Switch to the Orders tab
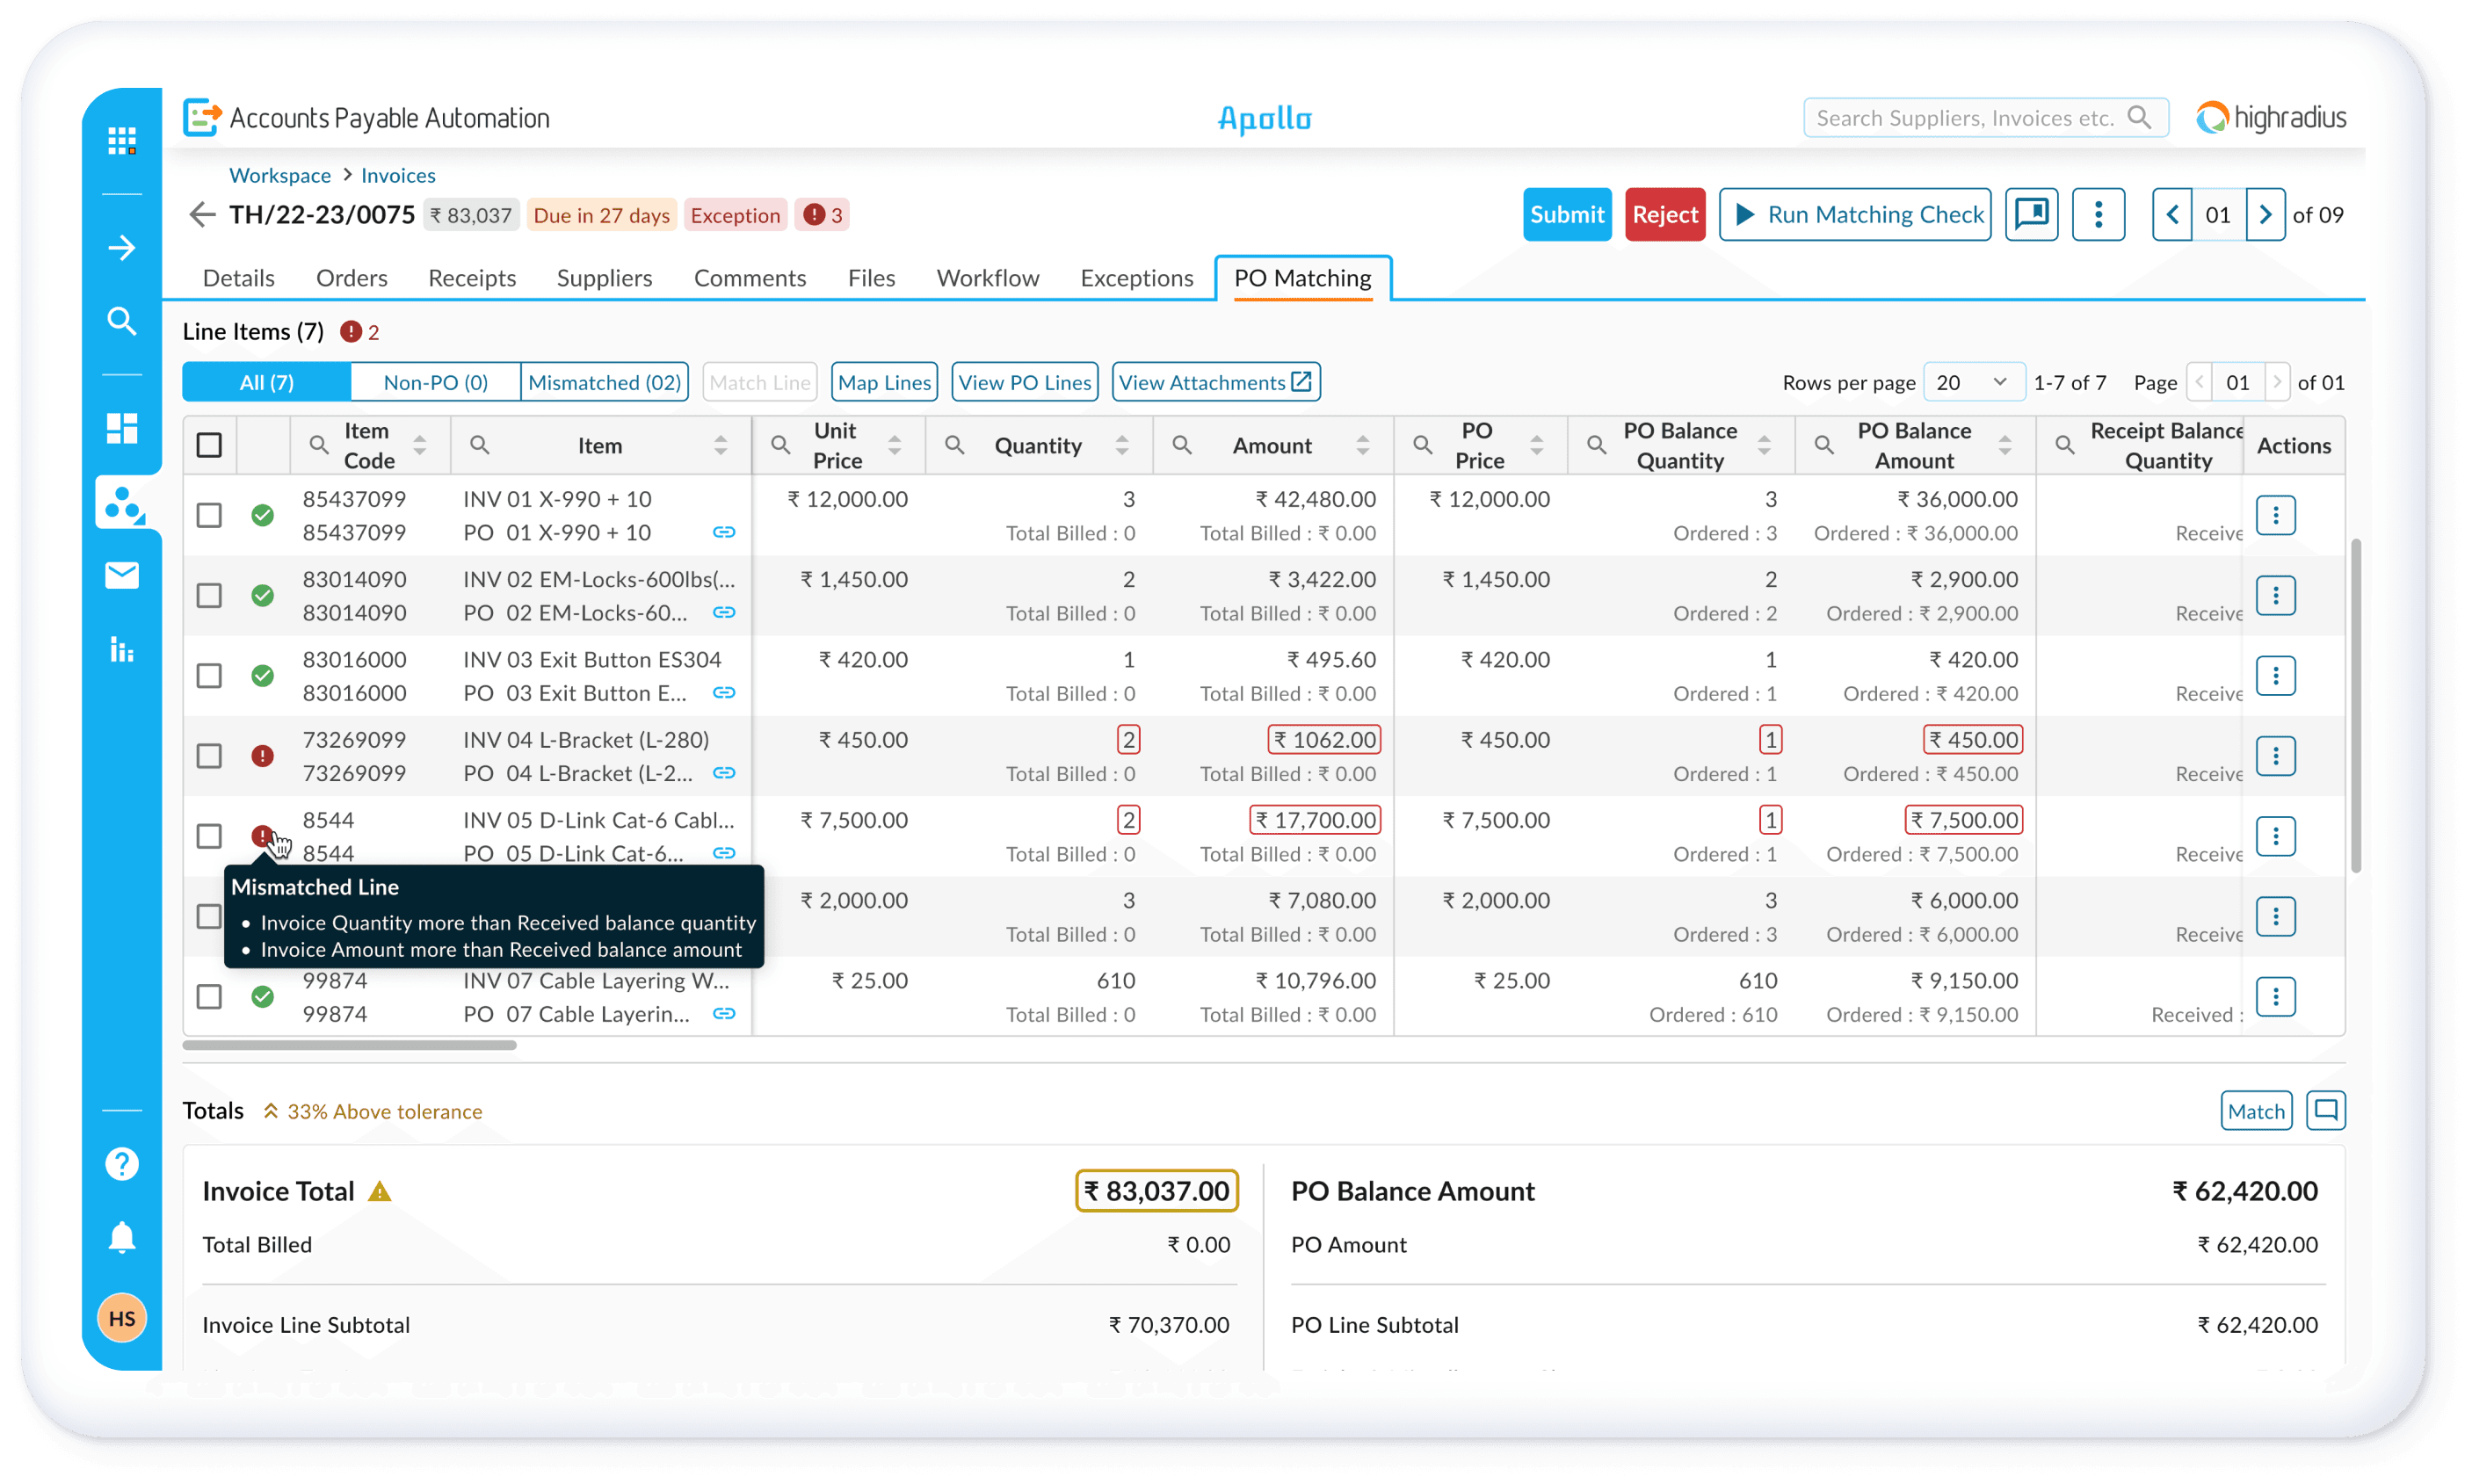 tap(351, 278)
